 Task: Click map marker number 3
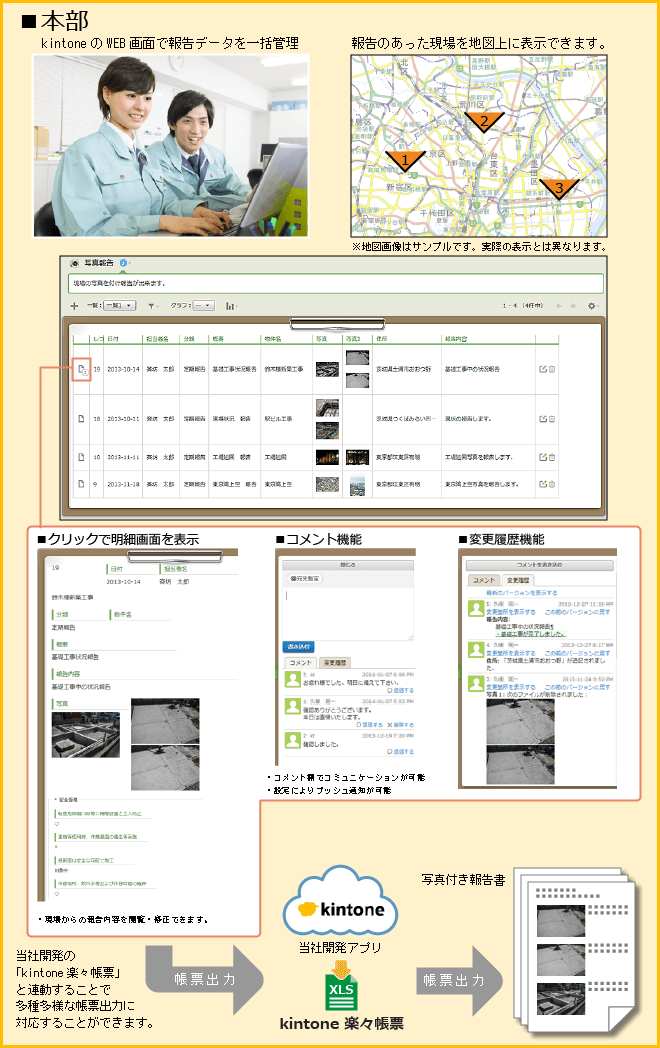[559, 188]
